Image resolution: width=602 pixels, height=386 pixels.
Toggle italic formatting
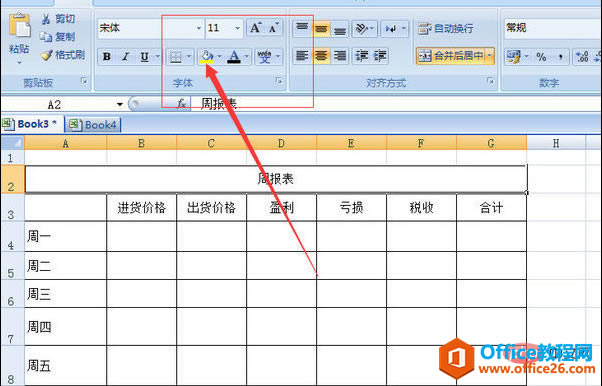point(125,57)
